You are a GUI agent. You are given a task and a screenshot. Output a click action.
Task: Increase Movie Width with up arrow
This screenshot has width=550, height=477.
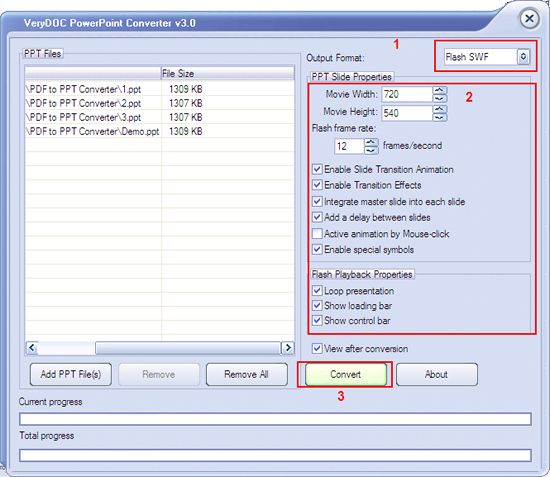pos(440,90)
